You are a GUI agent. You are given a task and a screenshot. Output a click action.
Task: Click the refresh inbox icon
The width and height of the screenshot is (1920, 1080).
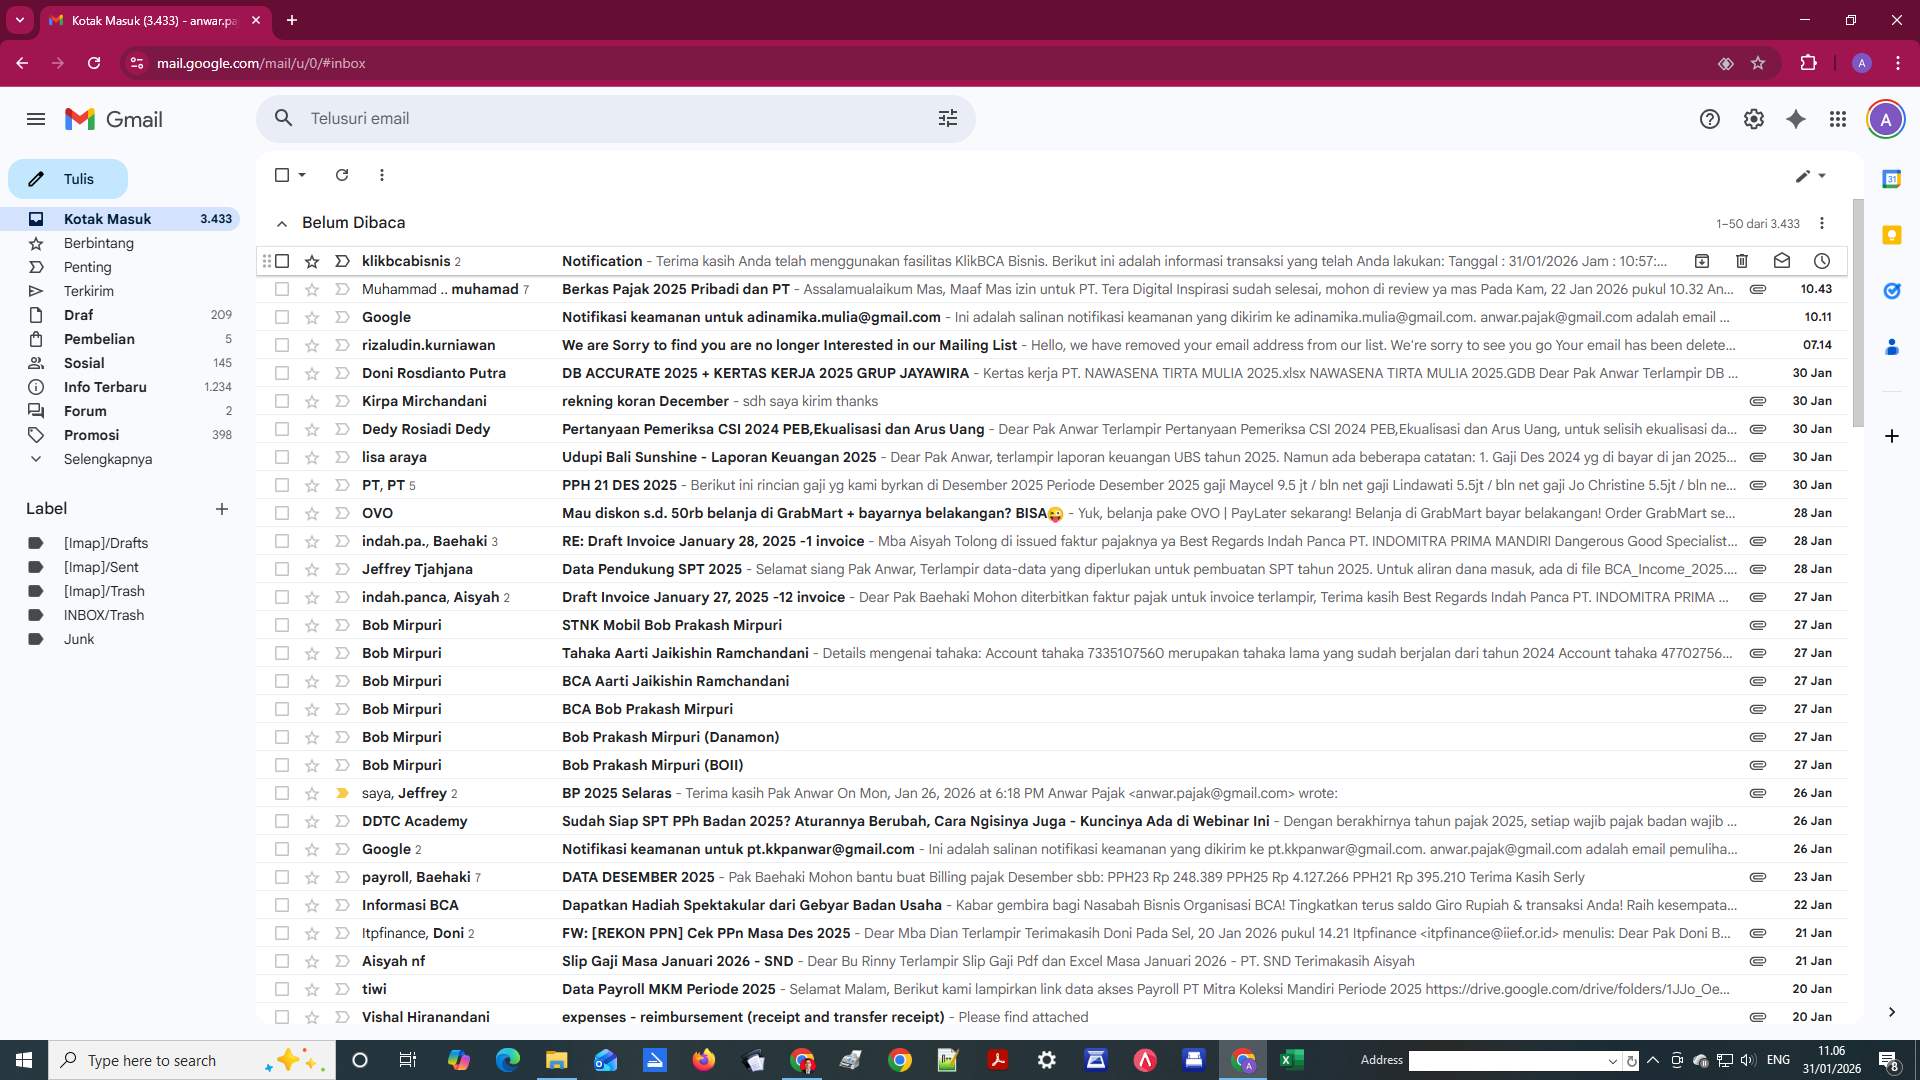[x=342, y=175]
